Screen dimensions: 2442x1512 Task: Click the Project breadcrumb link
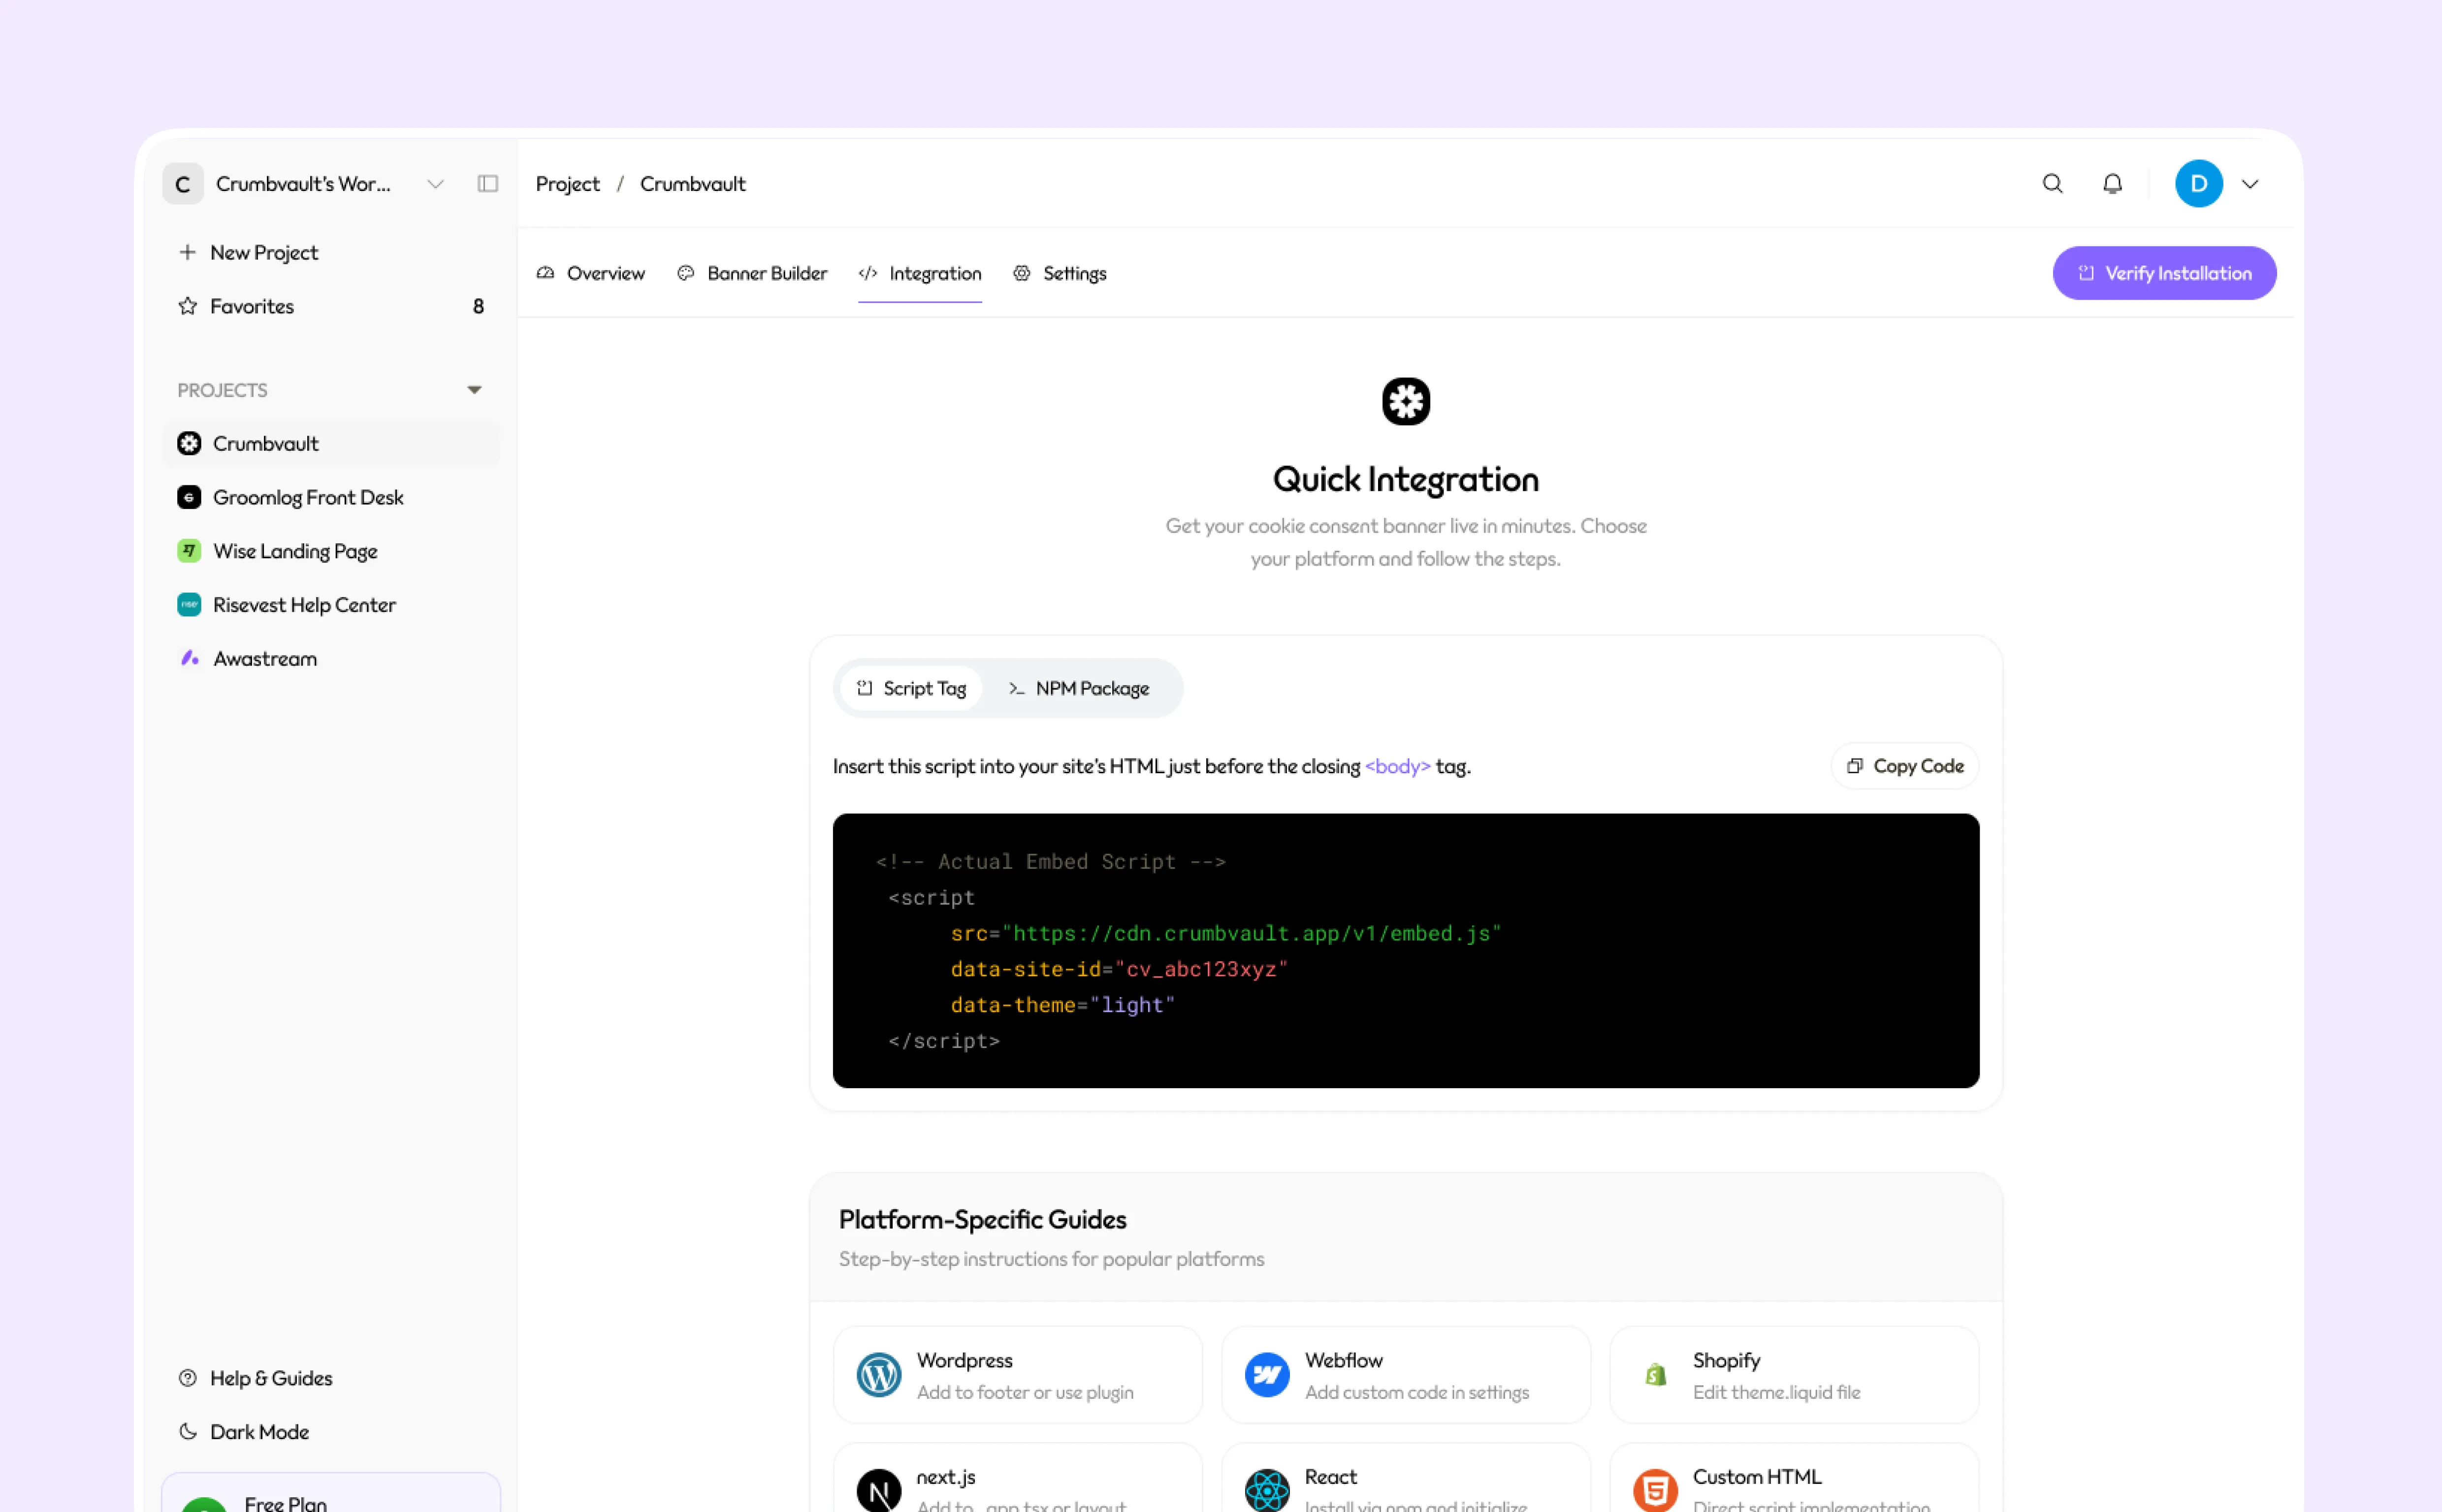pyautogui.click(x=568, y=184)
